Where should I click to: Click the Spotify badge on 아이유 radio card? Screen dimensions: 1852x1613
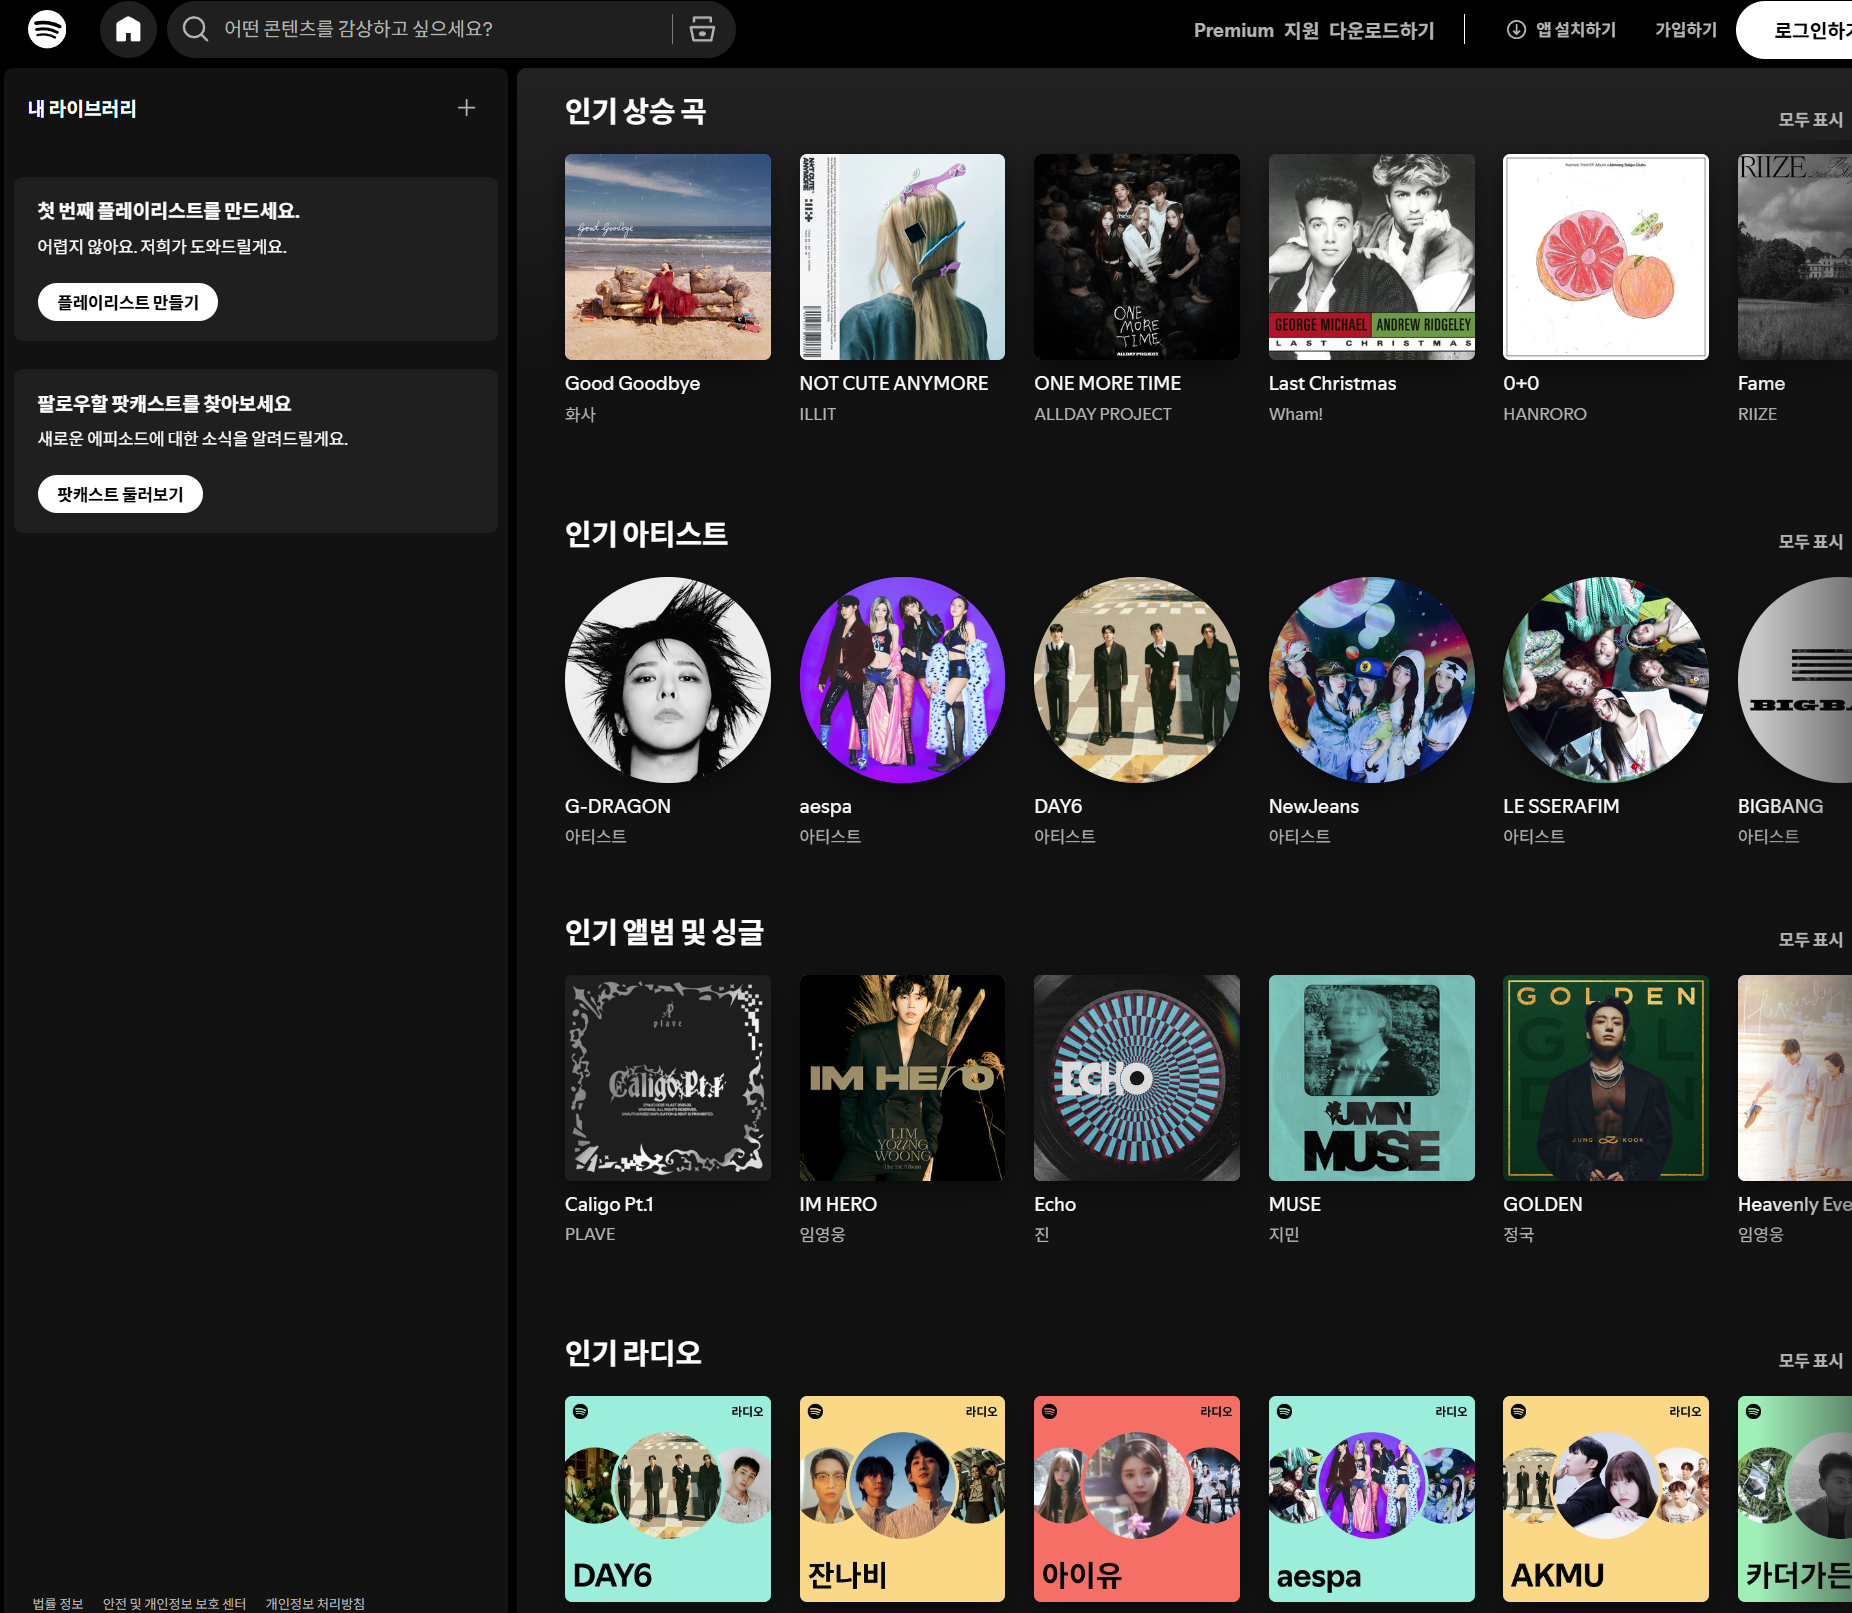click(x=1050, y=1411)
